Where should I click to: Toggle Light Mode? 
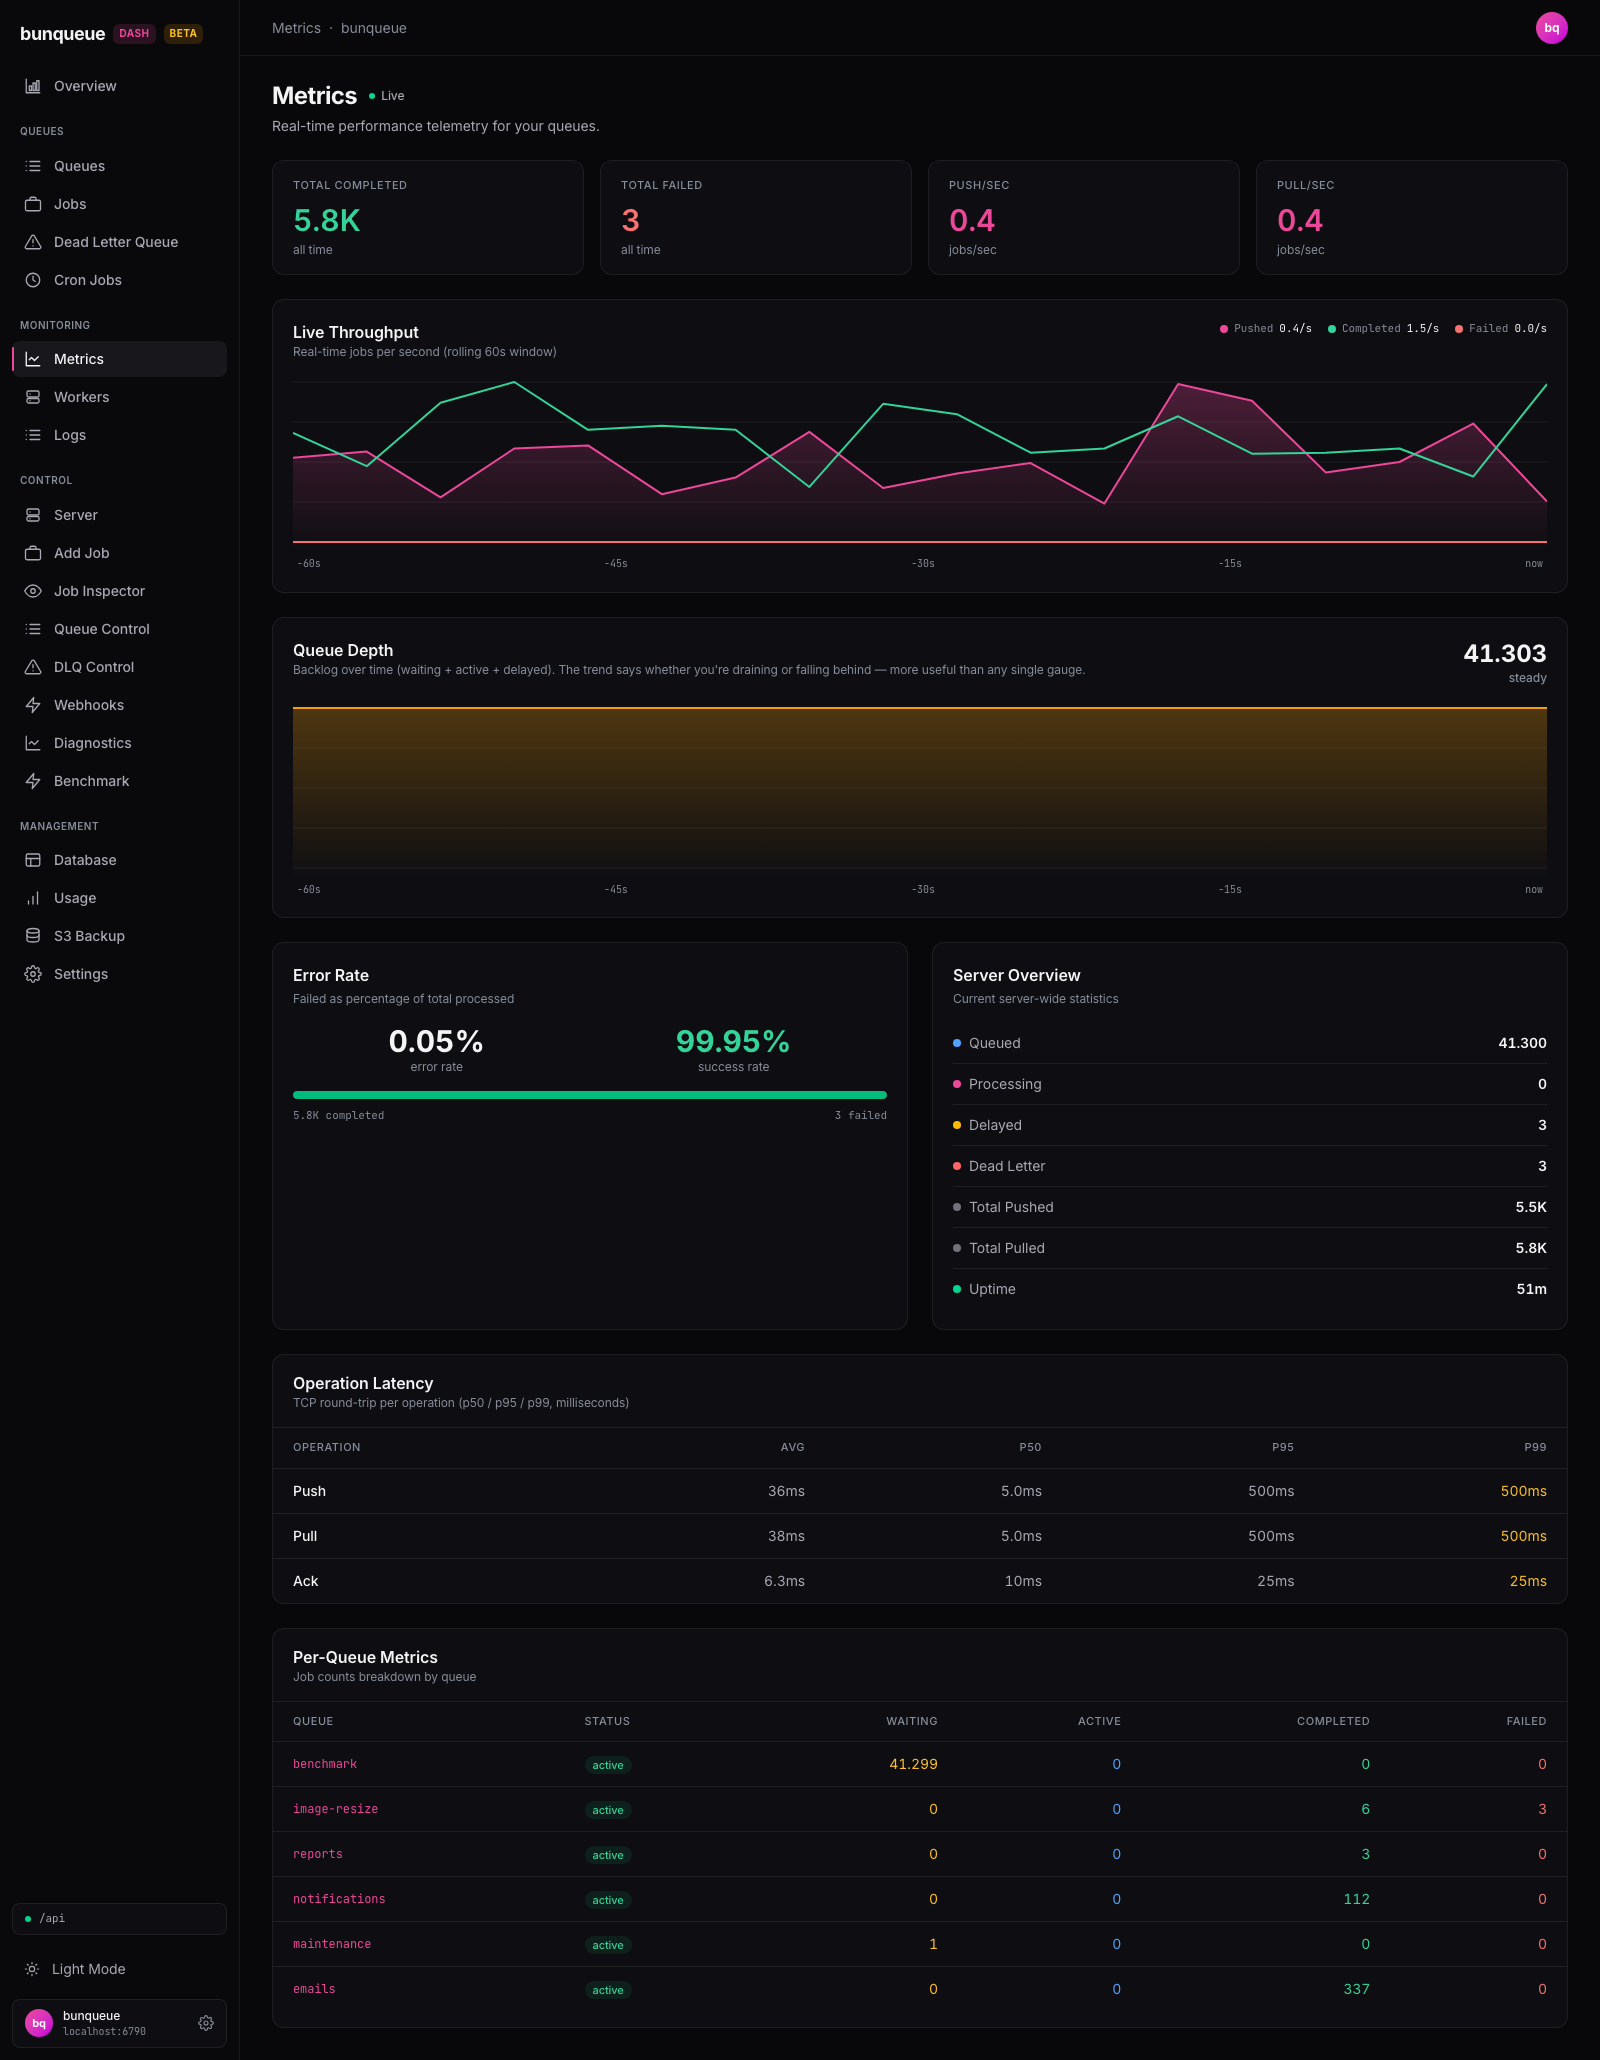(x=119, y=1969)
